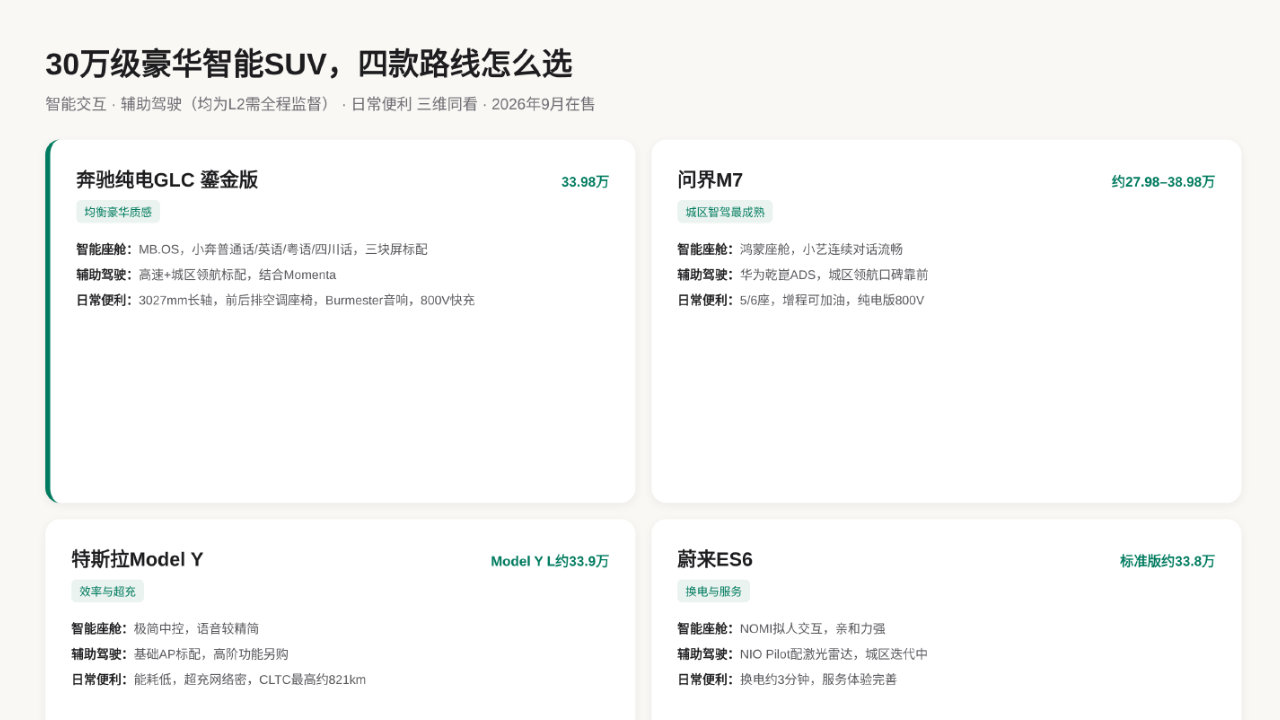Click the page title 30万级豪华智能SUV，四款路线怎么选
Viewport: 1280px width, 720px height.
point(309,64)
